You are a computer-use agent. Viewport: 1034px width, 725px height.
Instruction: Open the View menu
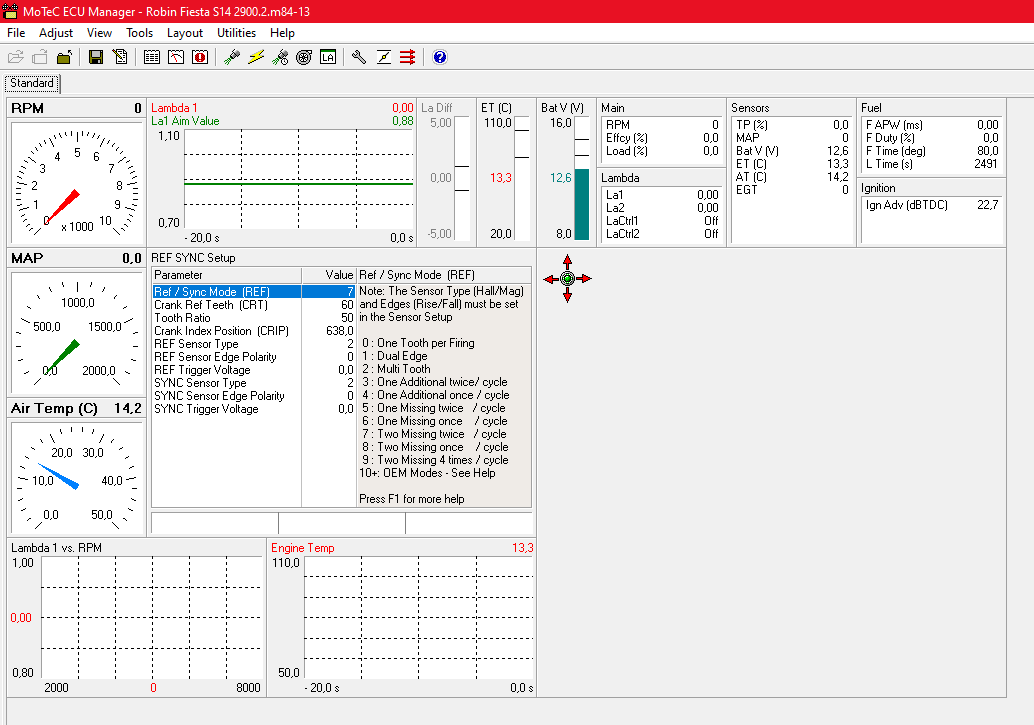99,33
